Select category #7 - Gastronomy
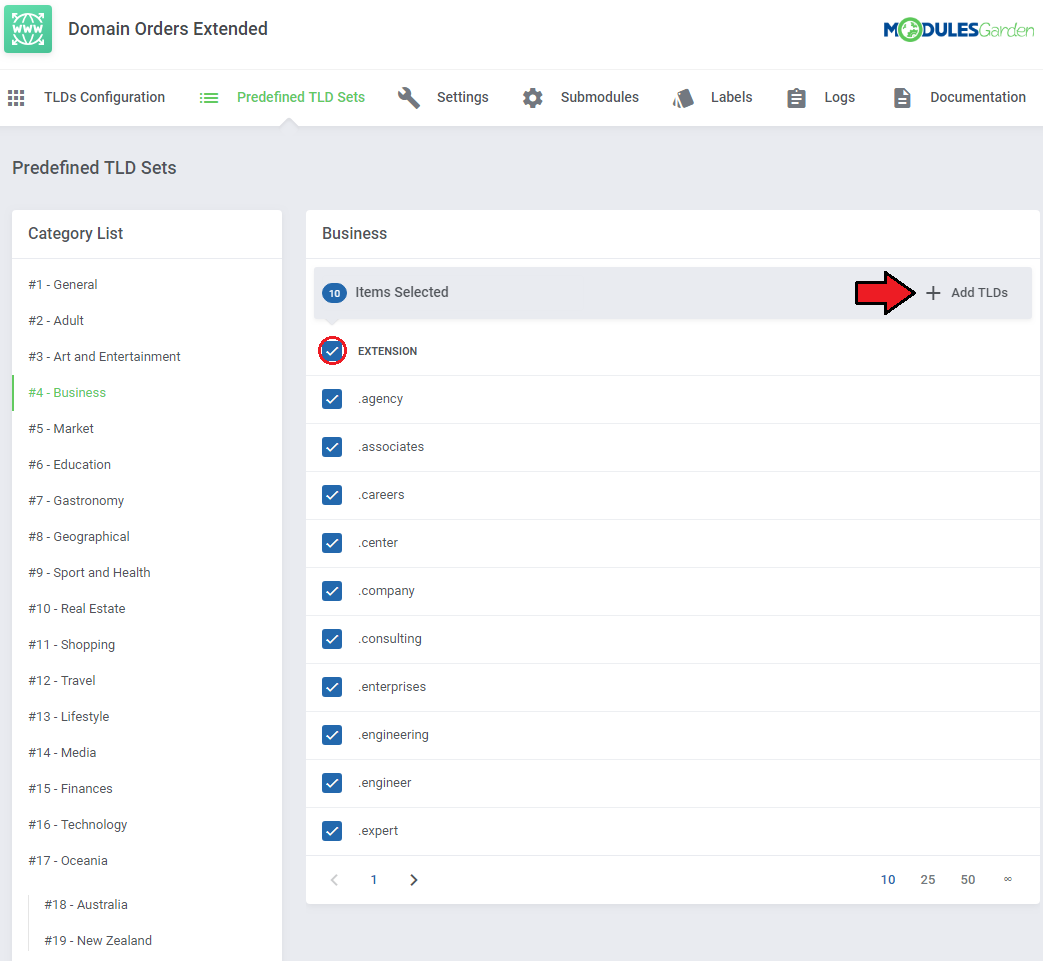 click(76, 501)
